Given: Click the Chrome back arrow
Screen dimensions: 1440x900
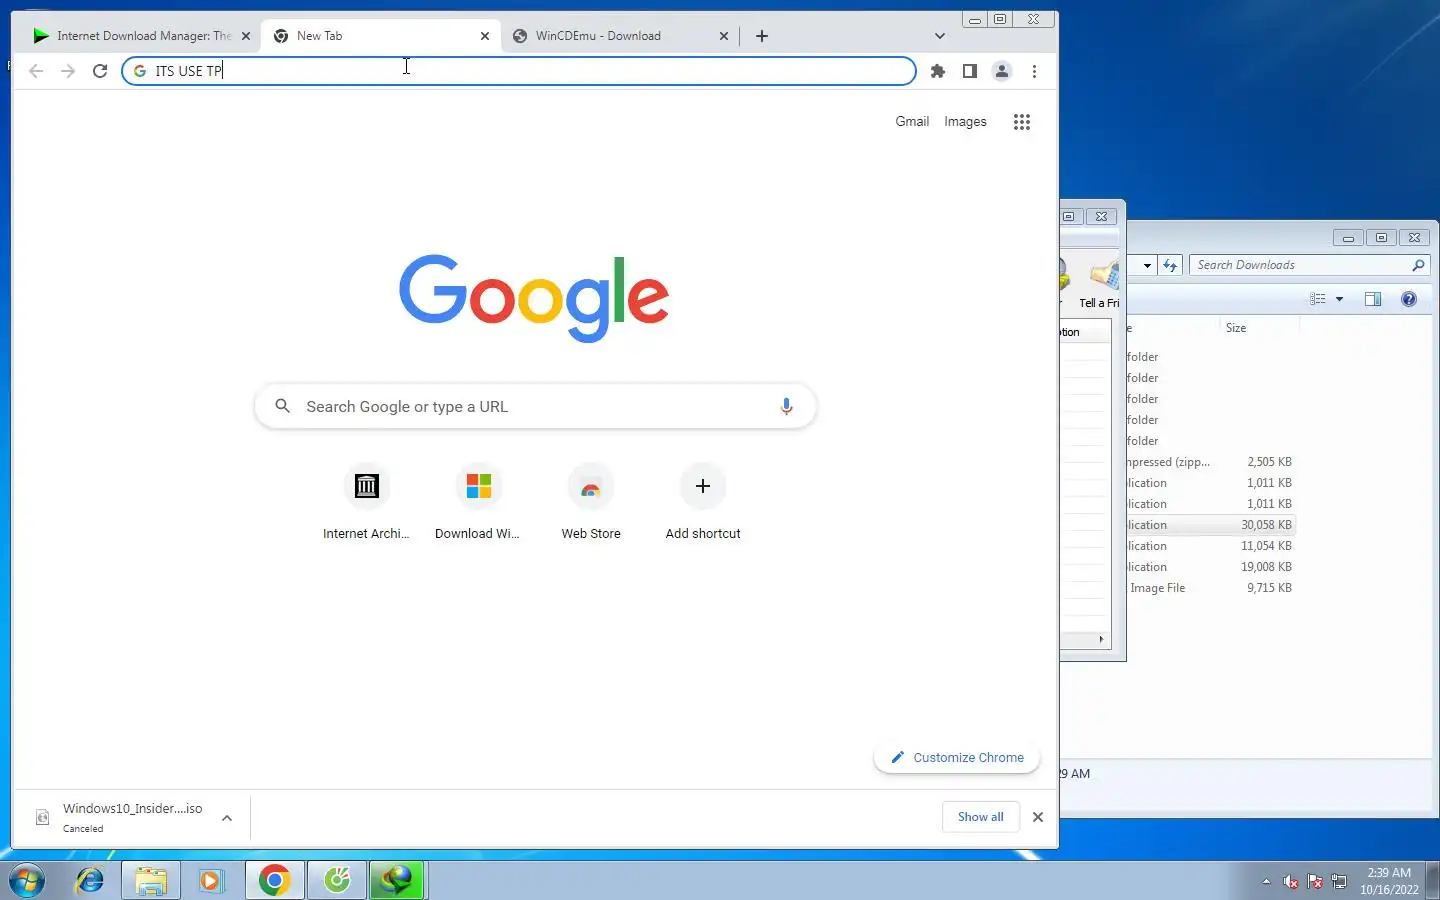Looking at the screenshot, I should (36, 71).
